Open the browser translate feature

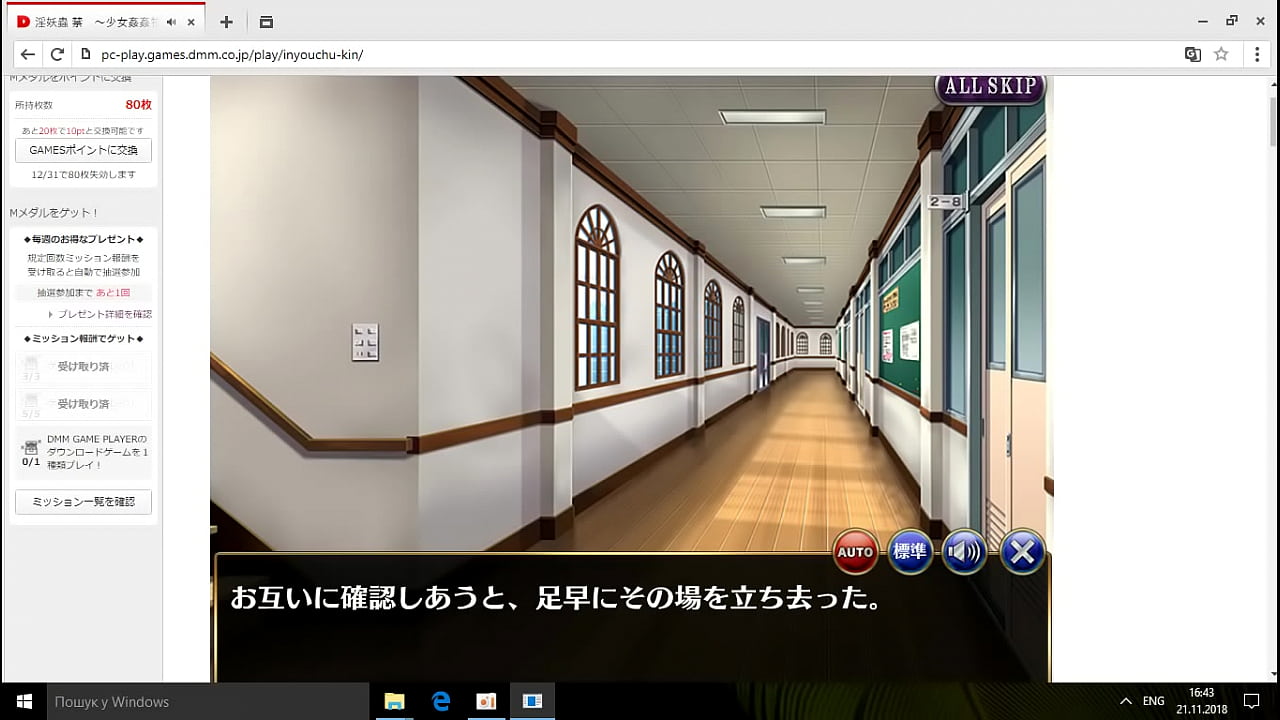tap(1192, 54)
